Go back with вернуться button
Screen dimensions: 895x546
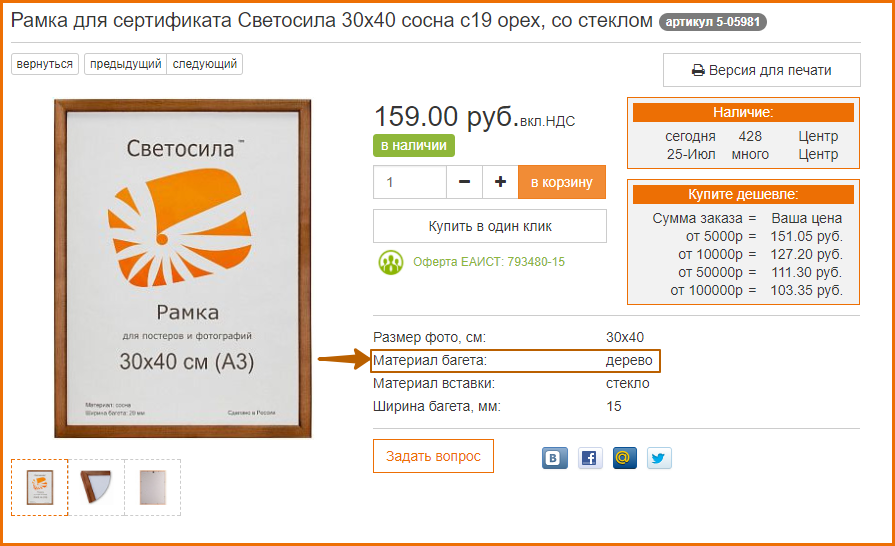click(x=45, y=64)
